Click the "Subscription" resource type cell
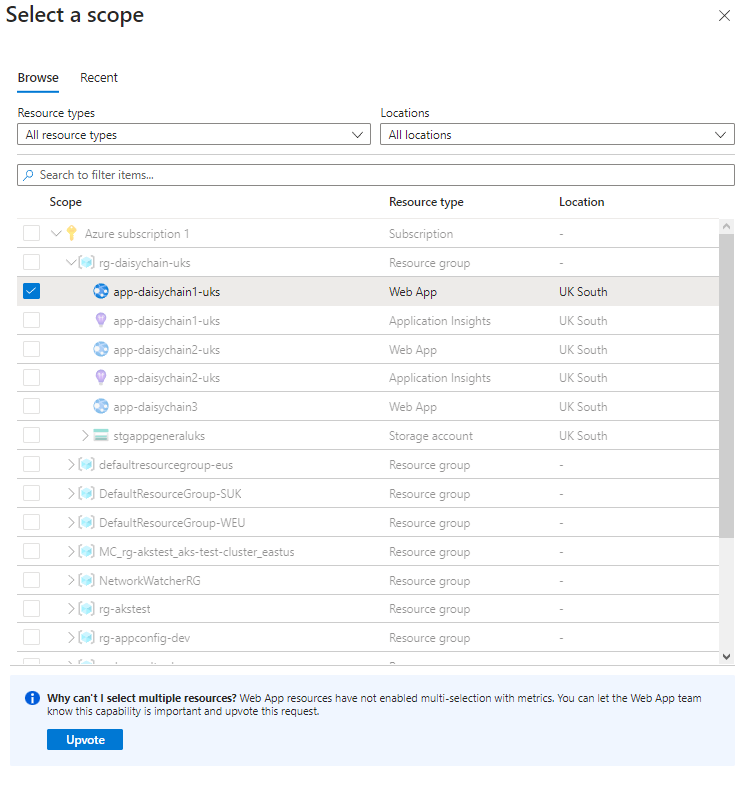The image size is (745, 785). coord(421,234)
